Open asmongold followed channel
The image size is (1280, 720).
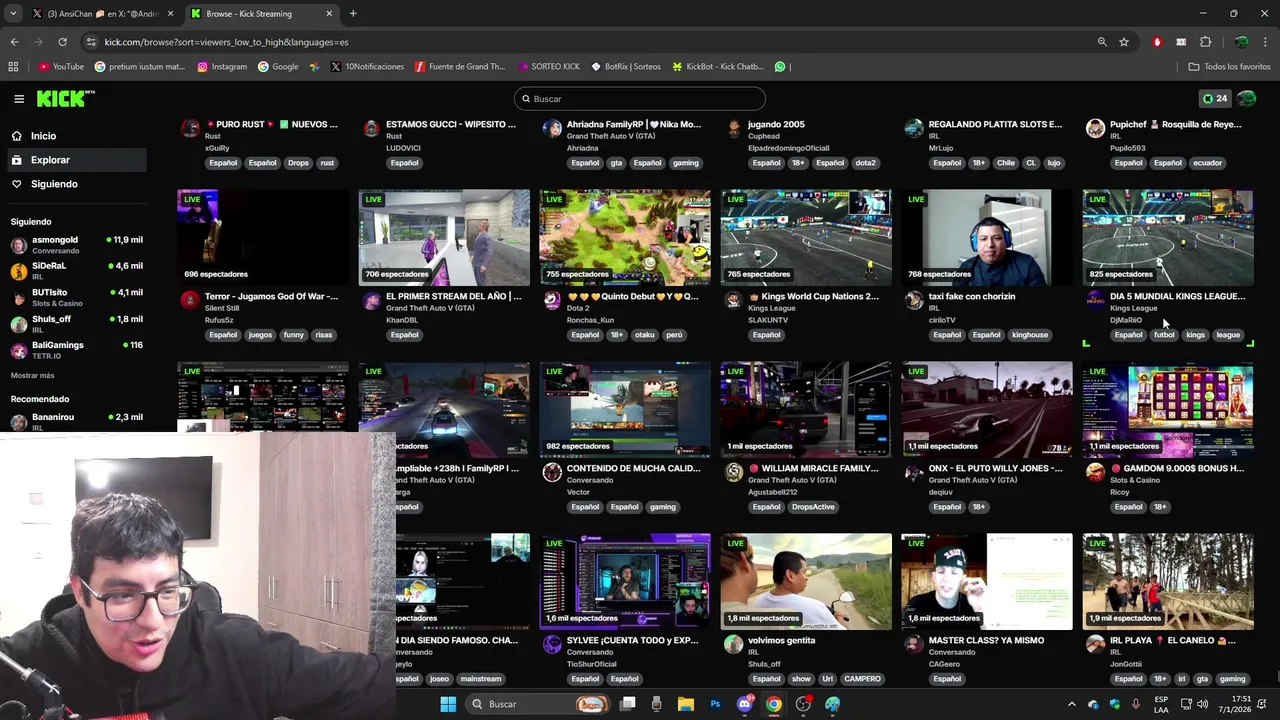coord(76,245)
